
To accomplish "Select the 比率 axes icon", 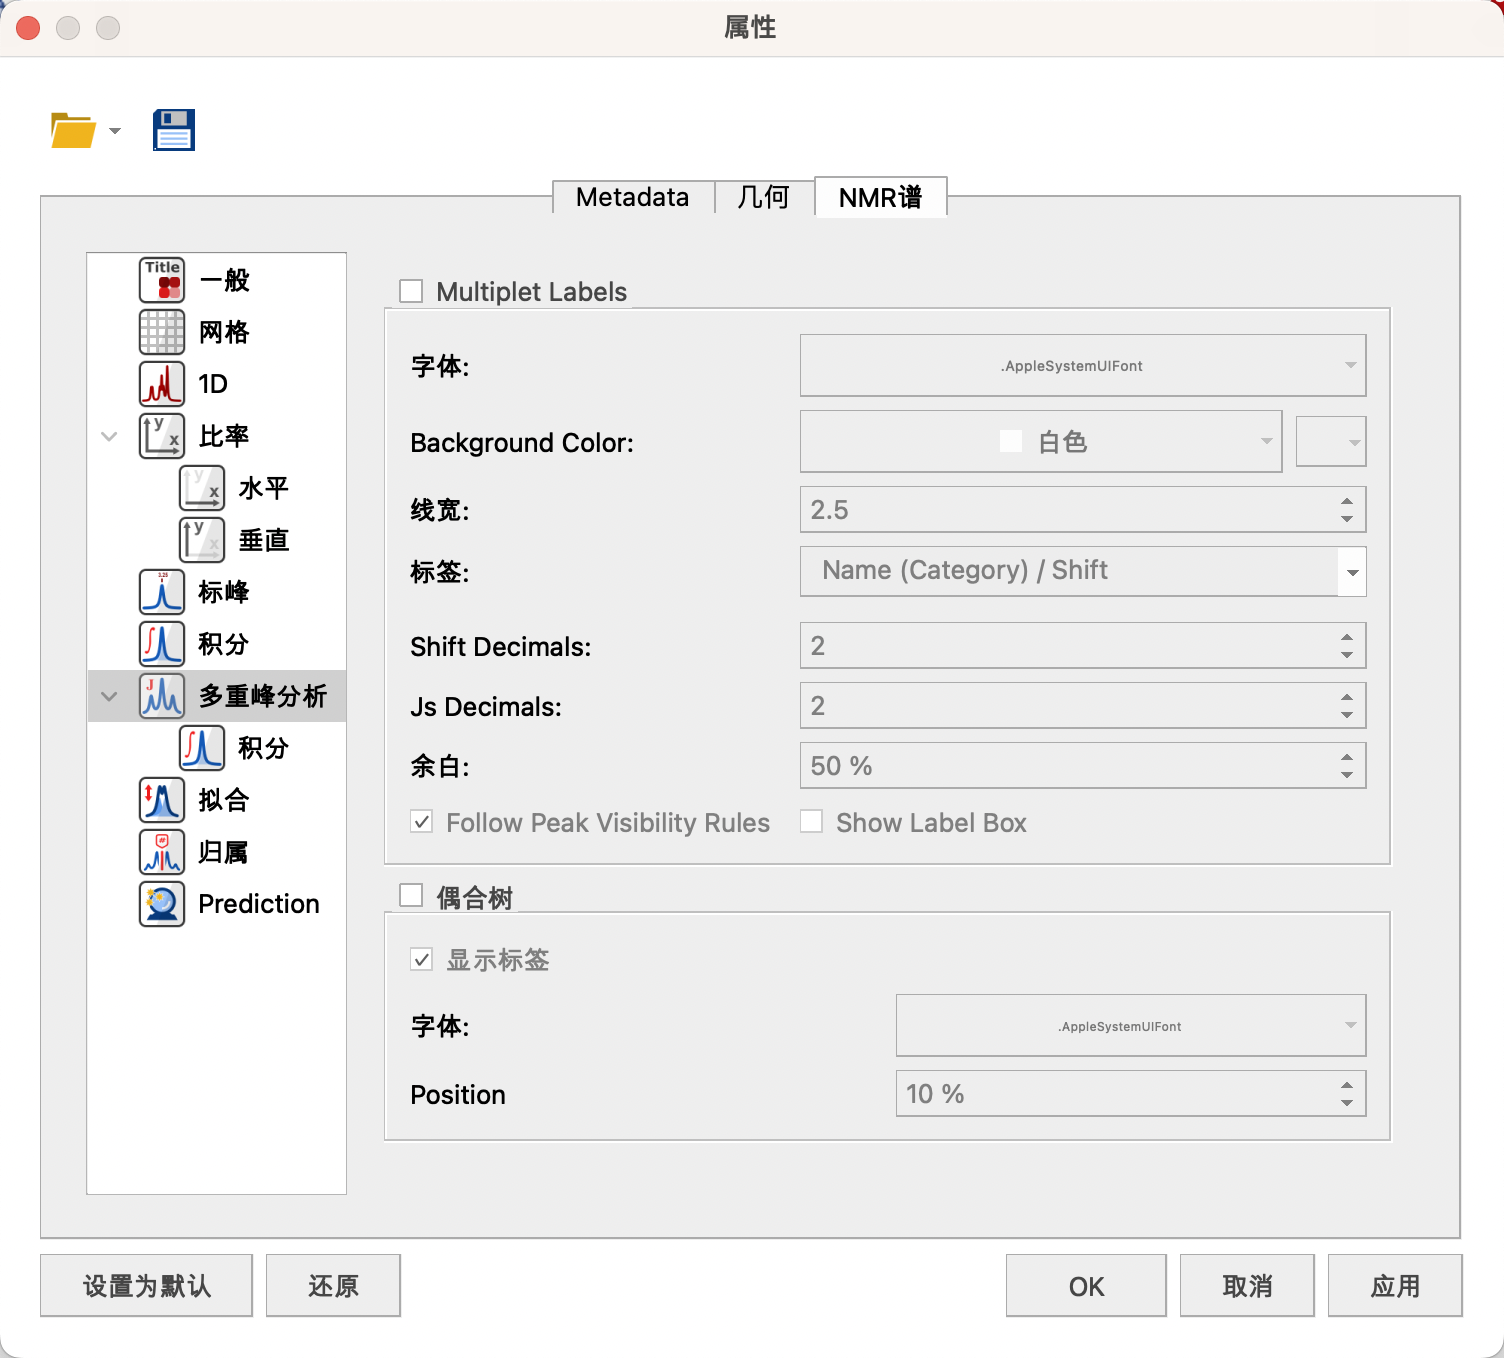I will 162,436.
